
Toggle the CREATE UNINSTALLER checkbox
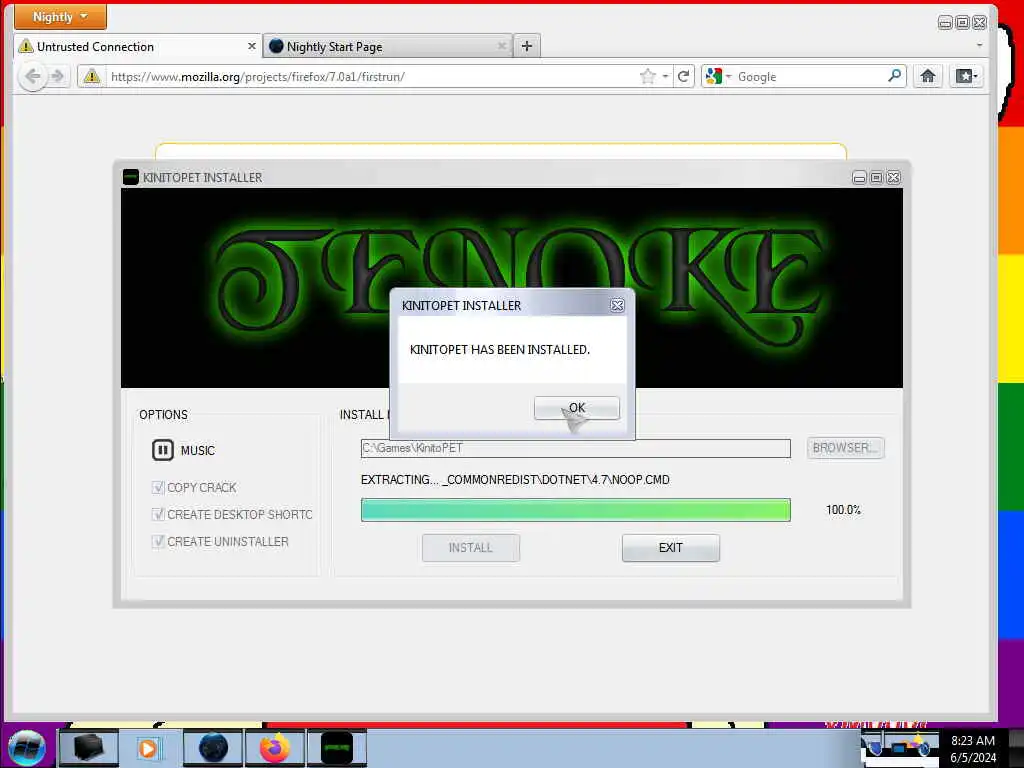(157, 541)
